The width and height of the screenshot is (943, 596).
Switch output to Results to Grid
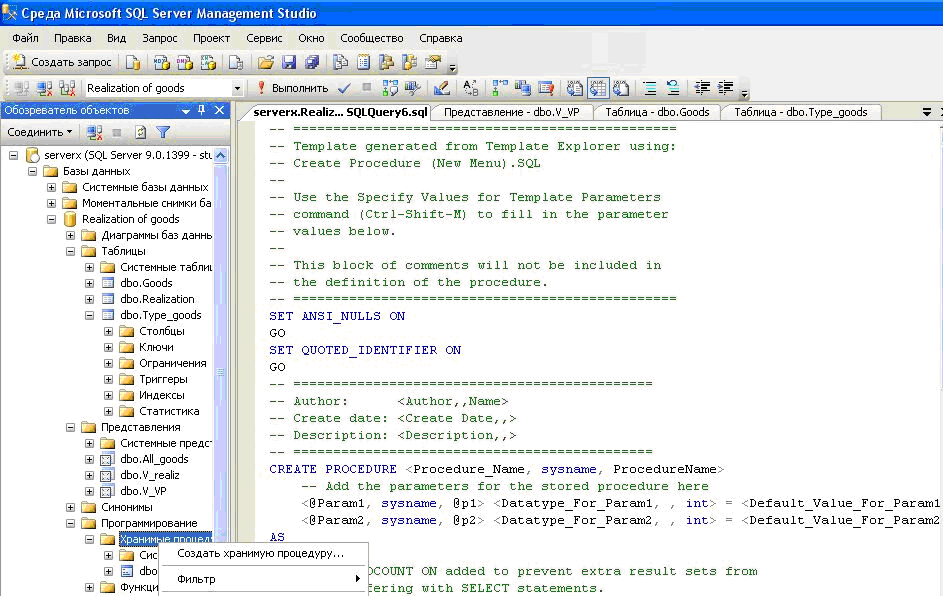point(598,88)
